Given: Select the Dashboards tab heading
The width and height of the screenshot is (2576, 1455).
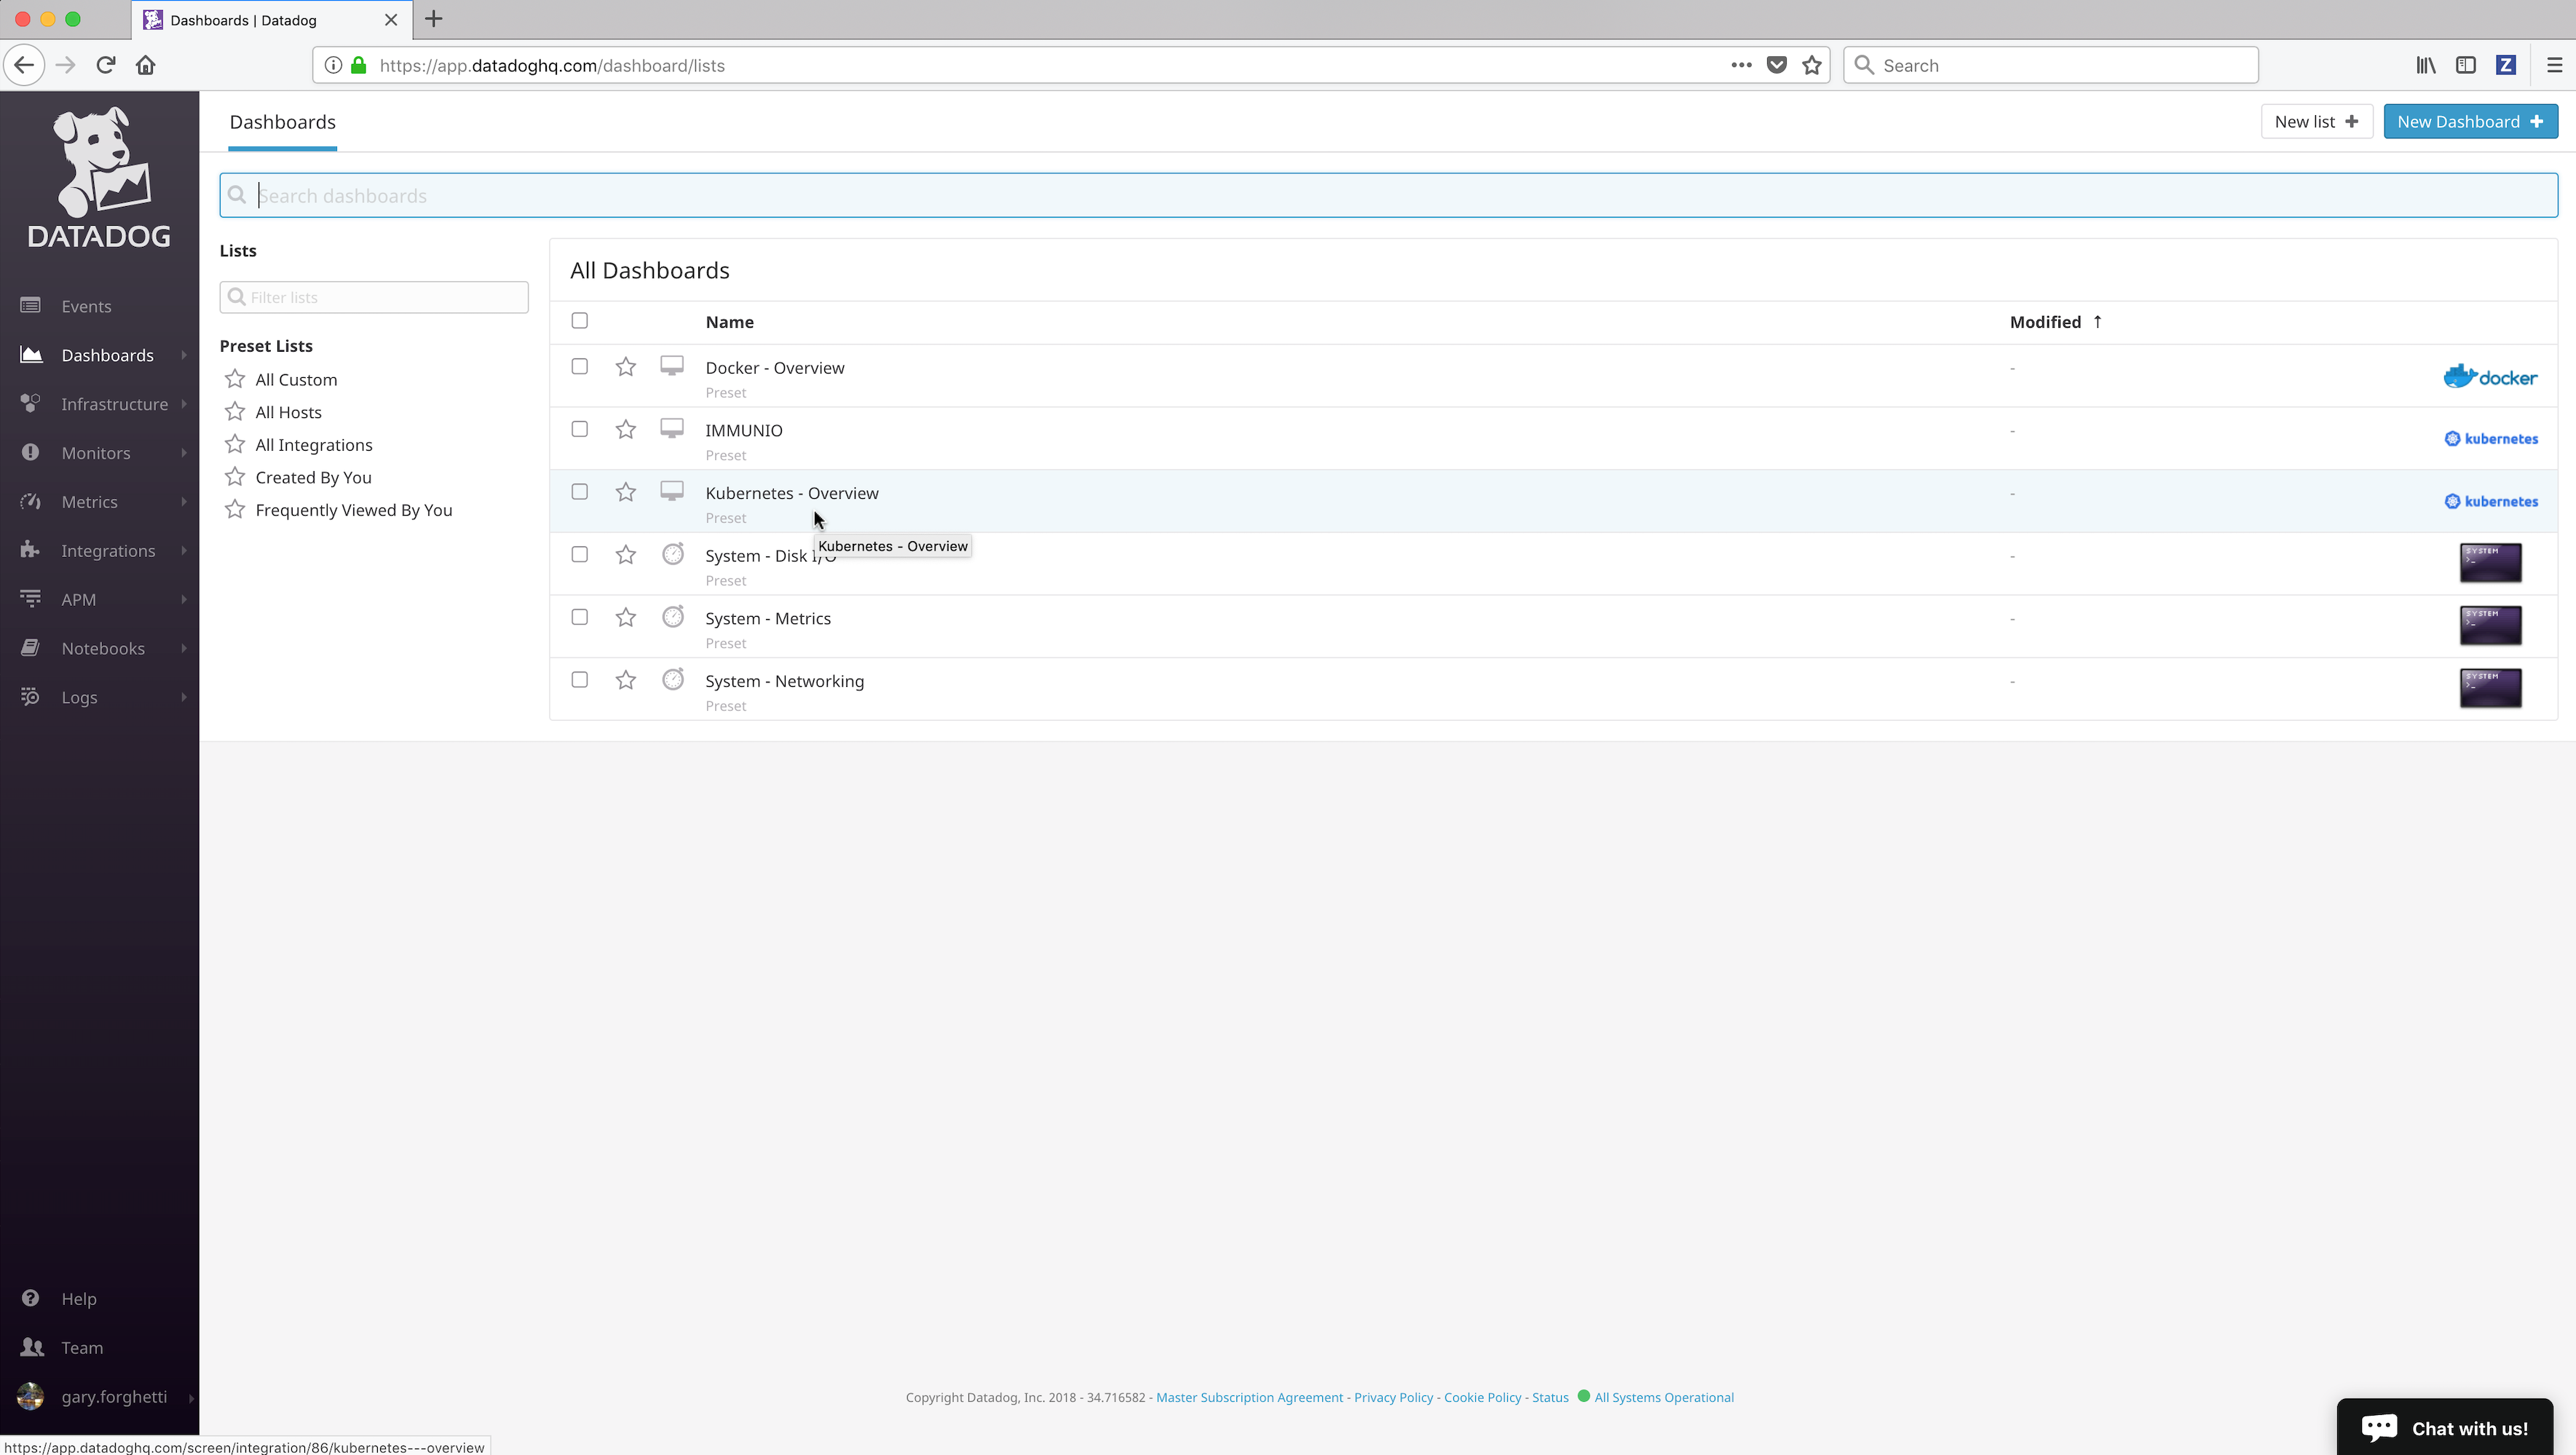Looking at the screenshot, I should click(283, 122).
